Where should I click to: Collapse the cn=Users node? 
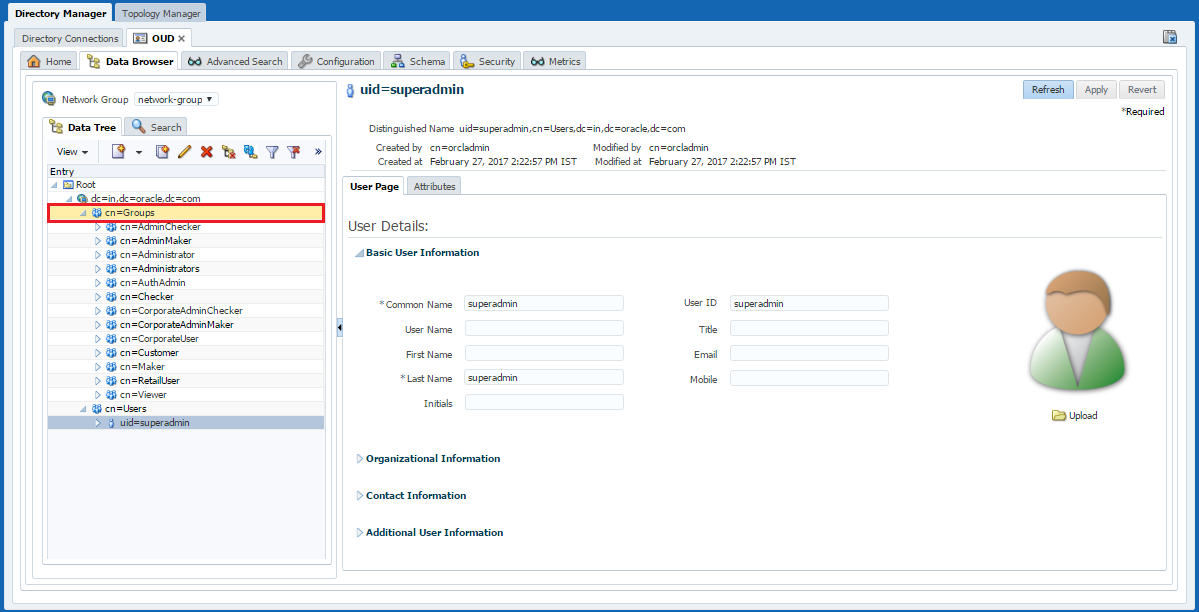[83, 409]
